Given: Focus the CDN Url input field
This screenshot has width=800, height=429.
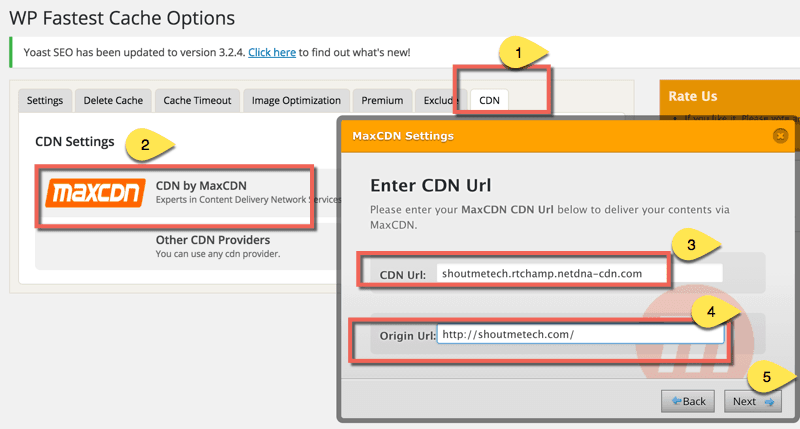Looking at the screenshot, I should [x=579, y=273].
